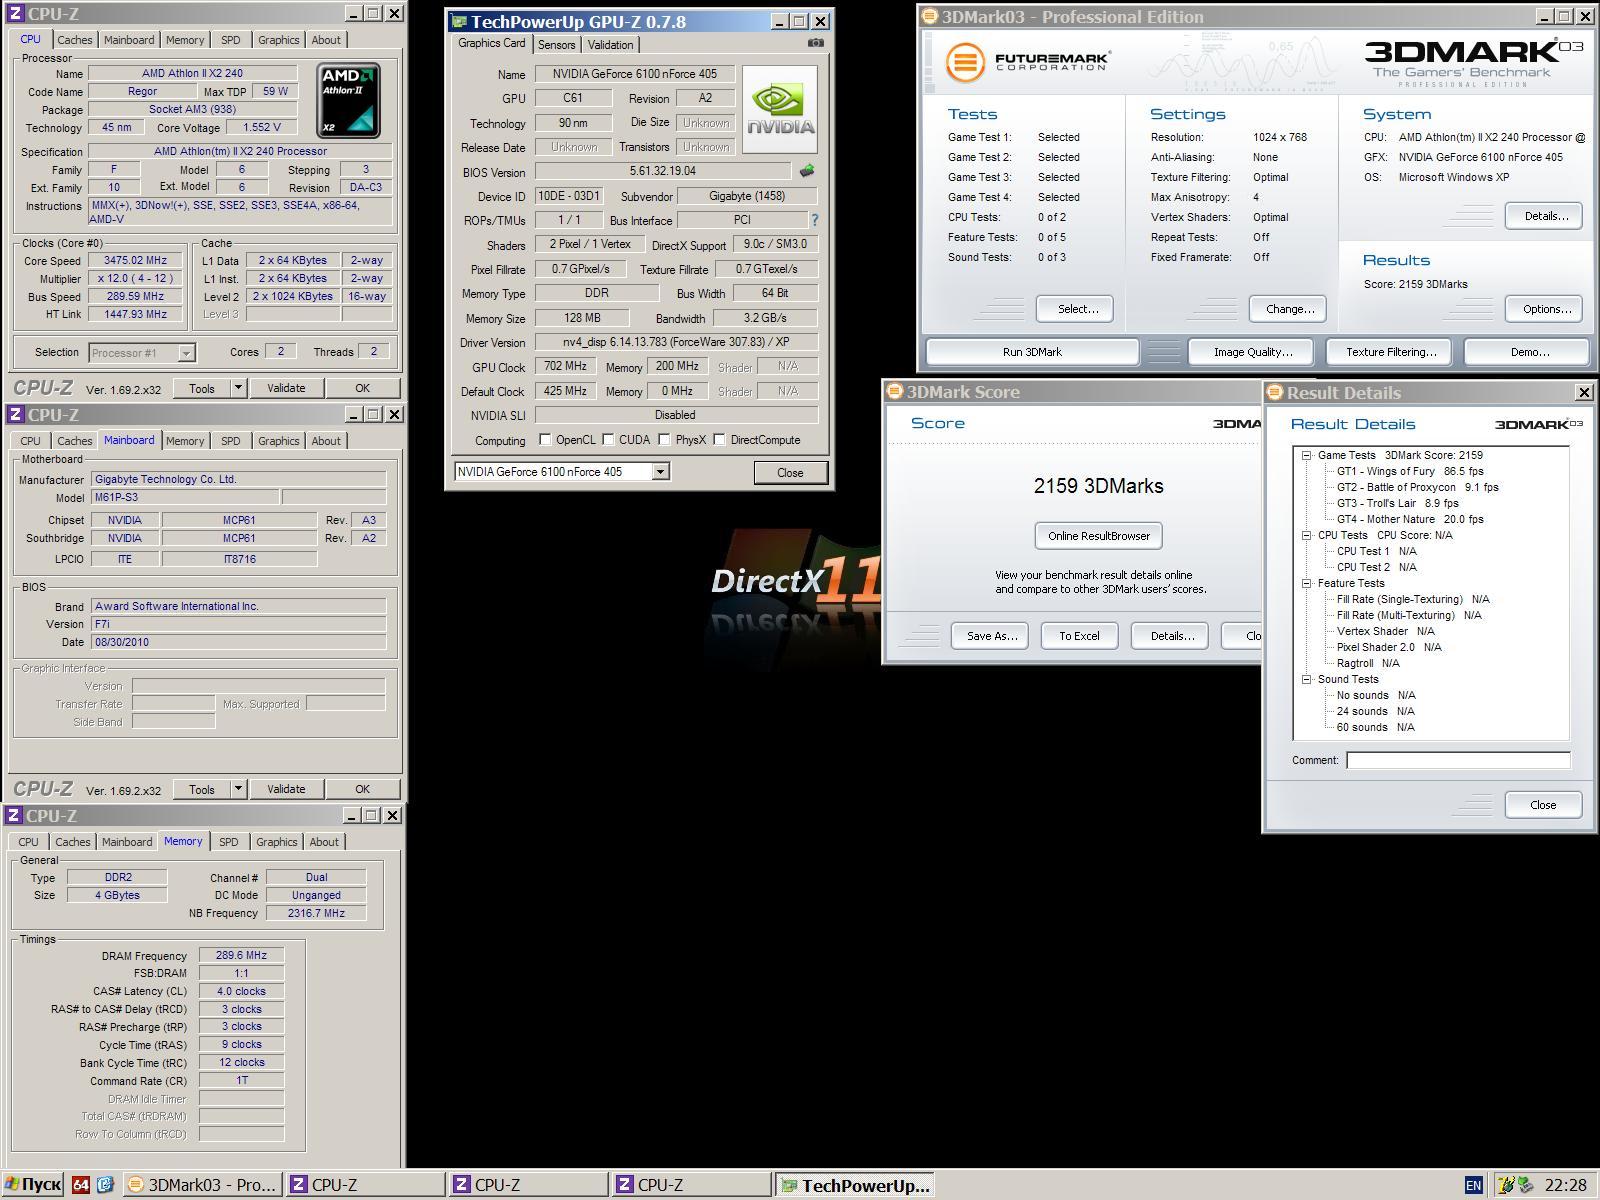Select GT3 - Troll's Lair result row
This screenshot has width=1600, height=1200.
tap(1397, 503)
